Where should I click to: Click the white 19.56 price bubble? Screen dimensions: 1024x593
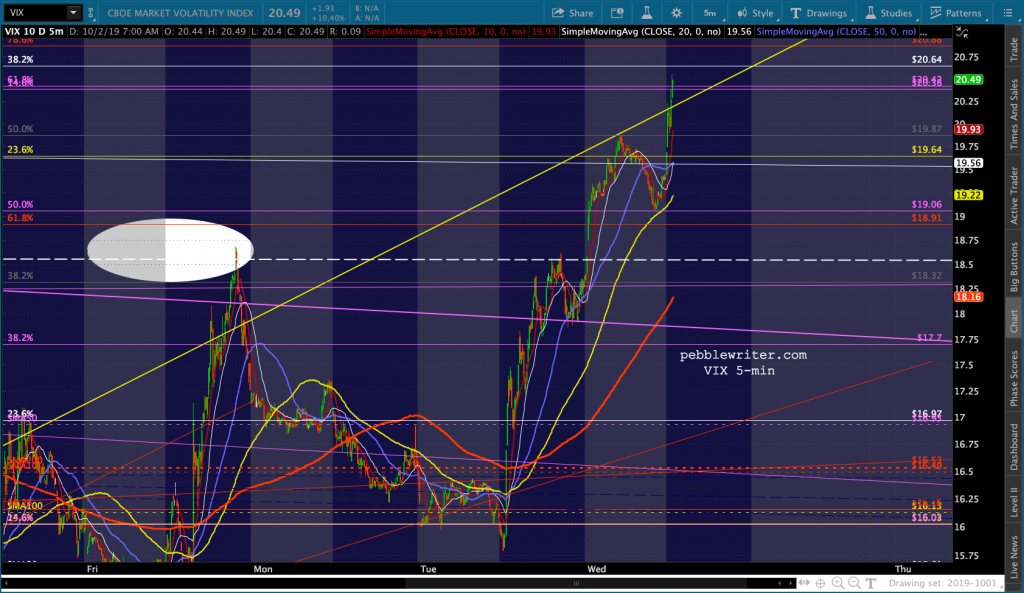click(x=968, y=163)
